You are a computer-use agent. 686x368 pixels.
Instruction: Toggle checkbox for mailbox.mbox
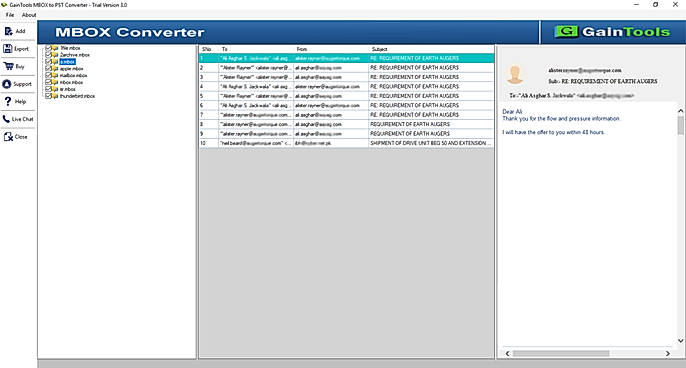49,75
